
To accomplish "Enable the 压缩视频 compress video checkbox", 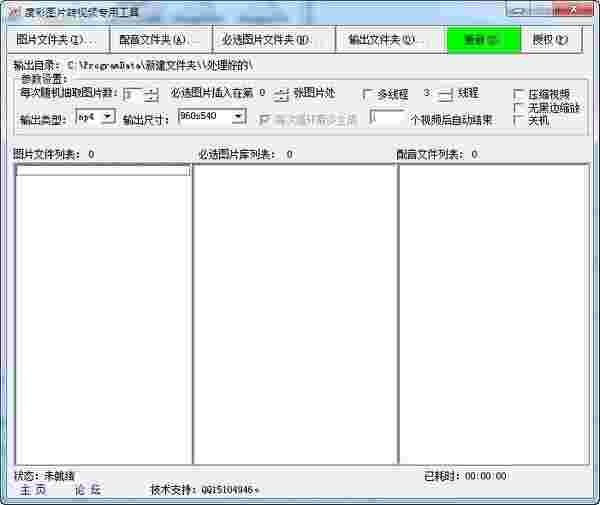I will (x=518, y=94).
